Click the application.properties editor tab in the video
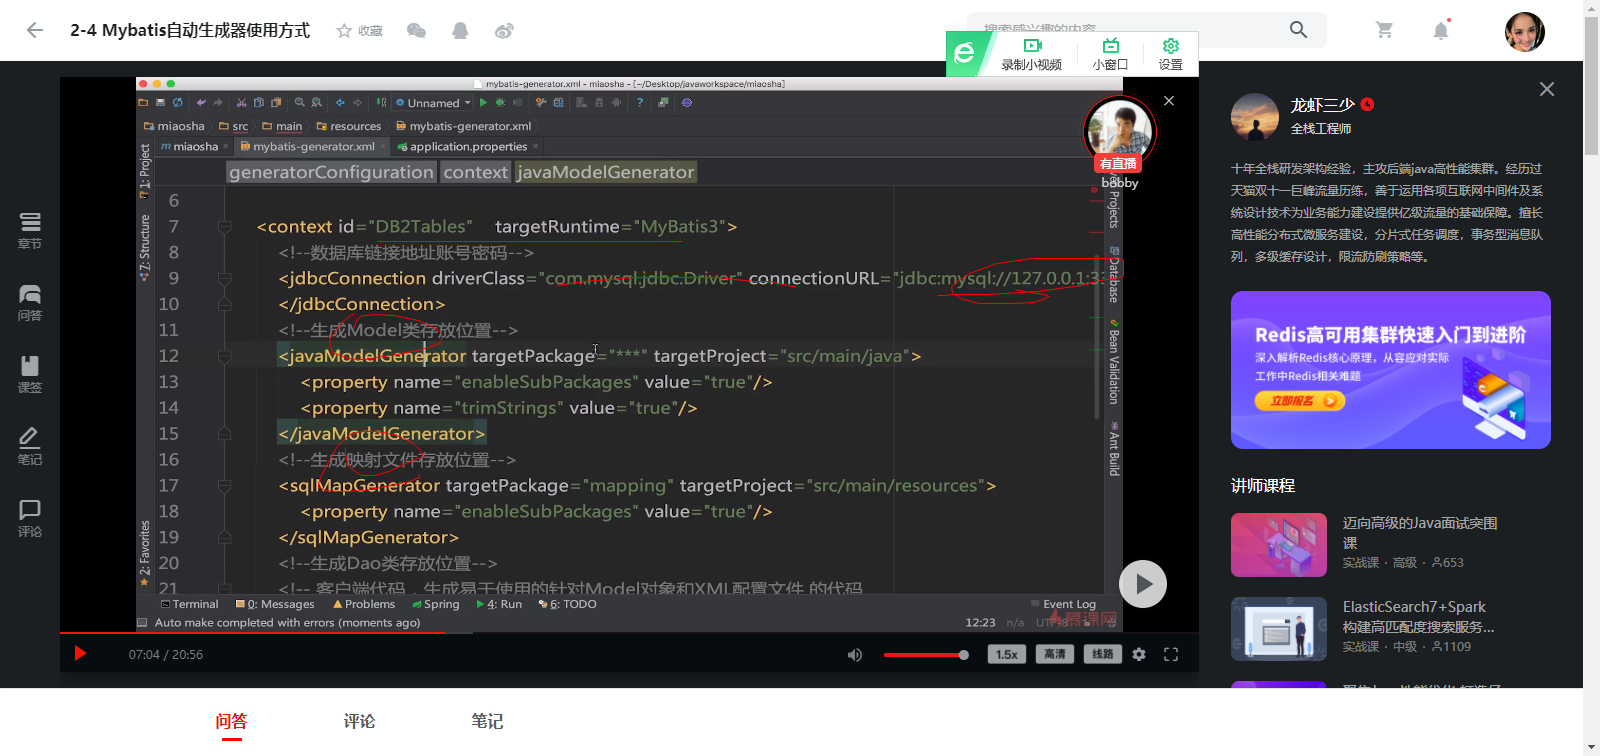The height and width of the screenshot is (756, 1600). pyautogui.click(x=468, y=146)
